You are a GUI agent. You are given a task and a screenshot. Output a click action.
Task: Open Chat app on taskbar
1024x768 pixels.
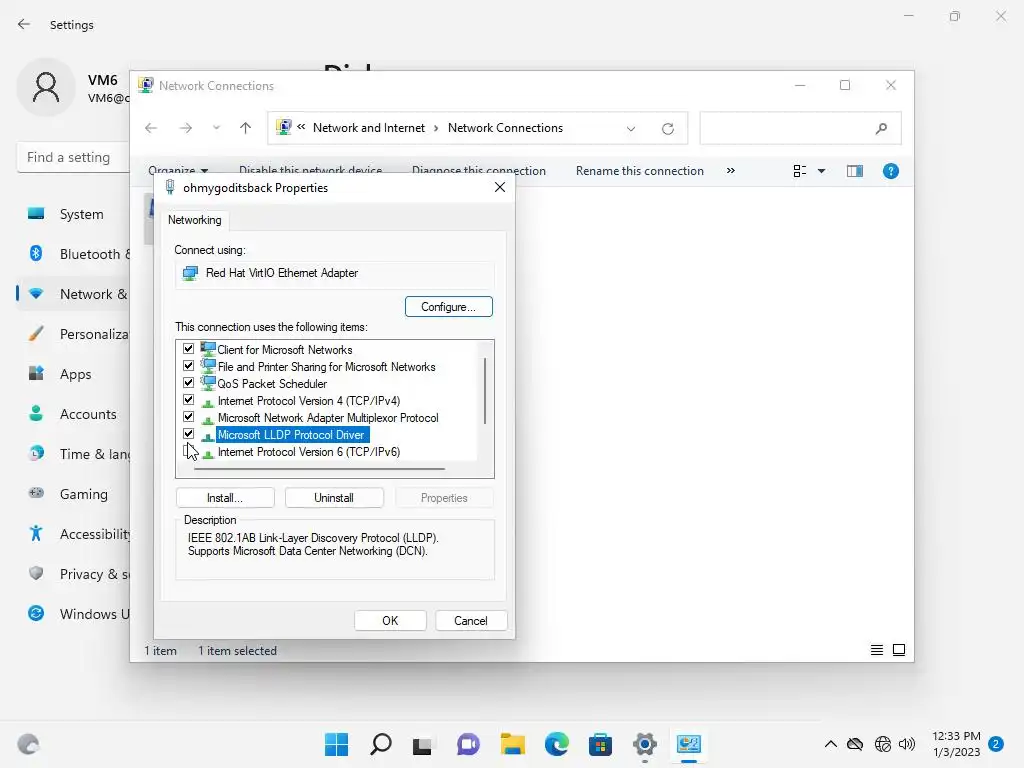[468, 744]
